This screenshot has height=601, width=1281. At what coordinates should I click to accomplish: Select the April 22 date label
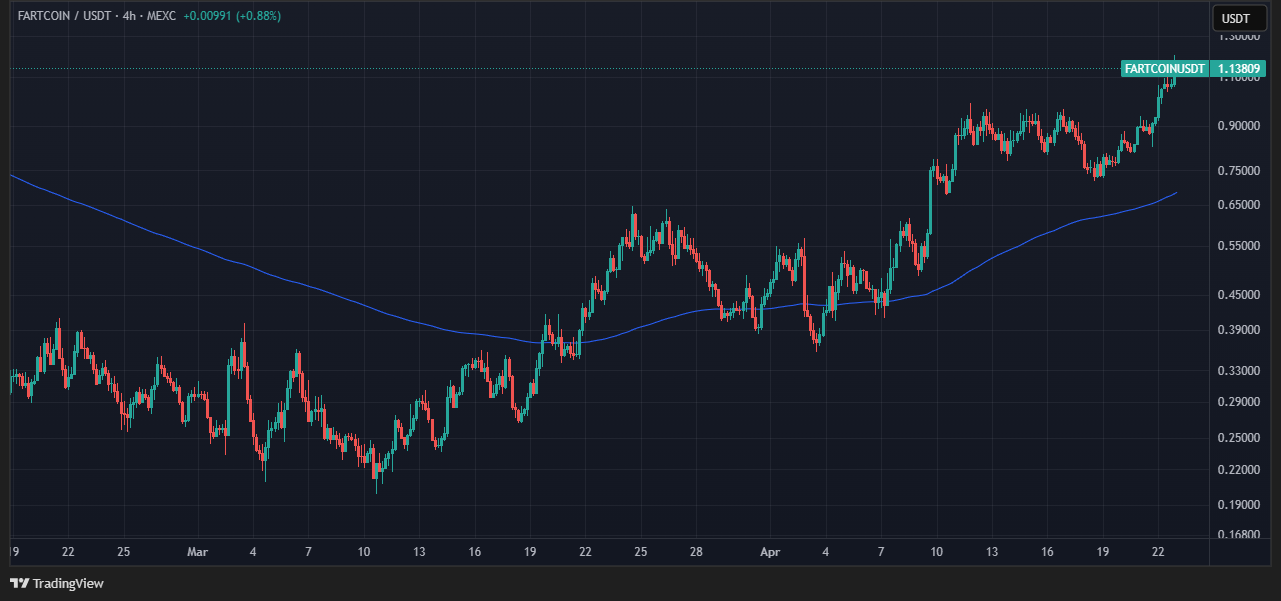[1158, 552]
